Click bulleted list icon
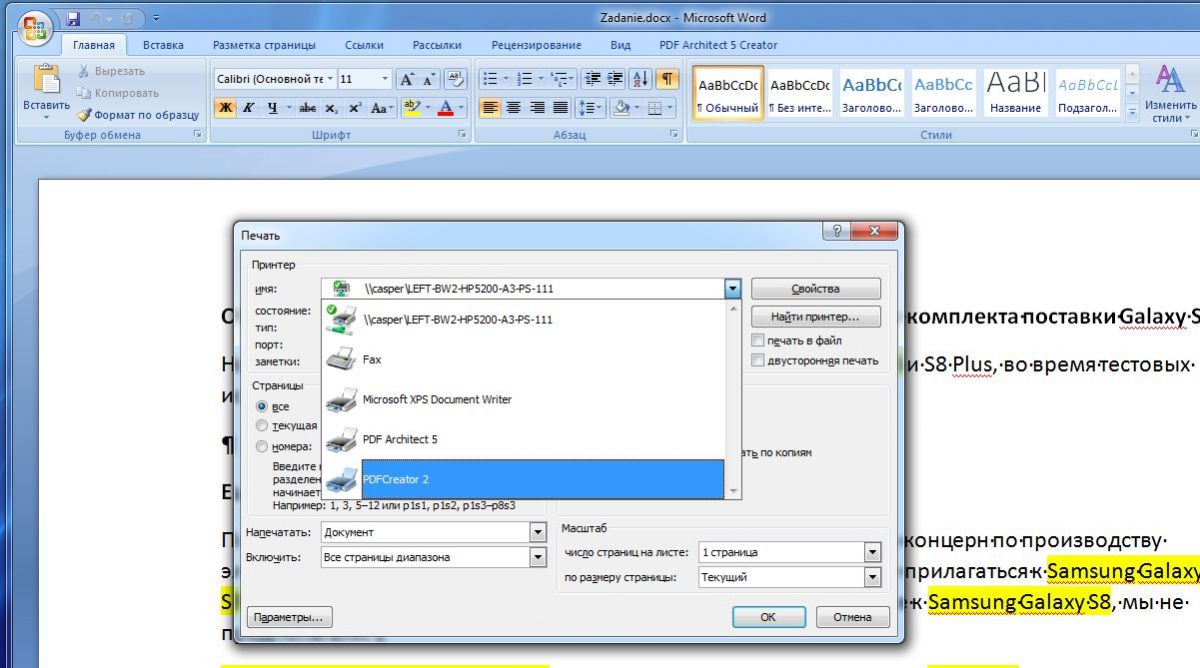Viewport: 1200px width, 668px height. [x=489, y=79]
